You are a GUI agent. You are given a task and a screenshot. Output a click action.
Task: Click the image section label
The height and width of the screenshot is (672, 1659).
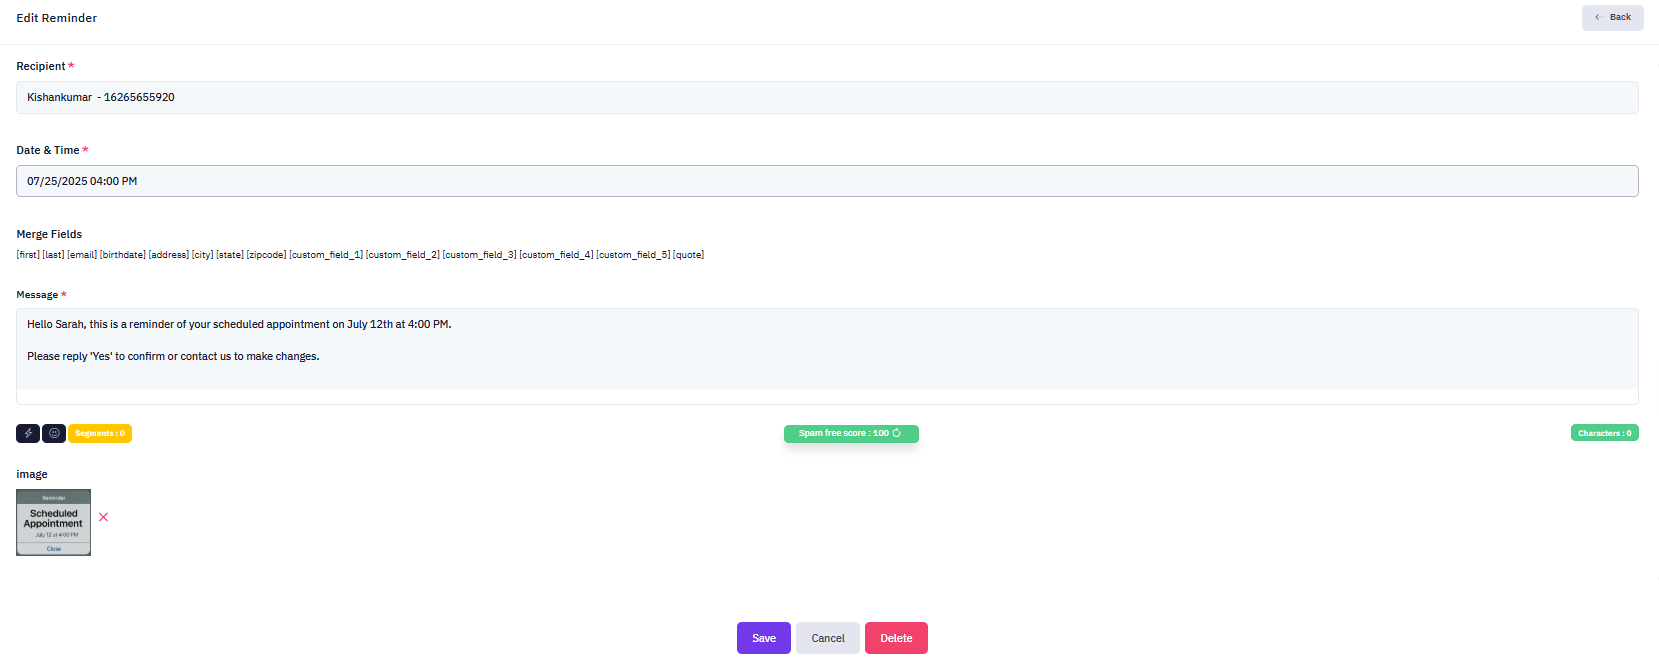[x=32, y=474]
